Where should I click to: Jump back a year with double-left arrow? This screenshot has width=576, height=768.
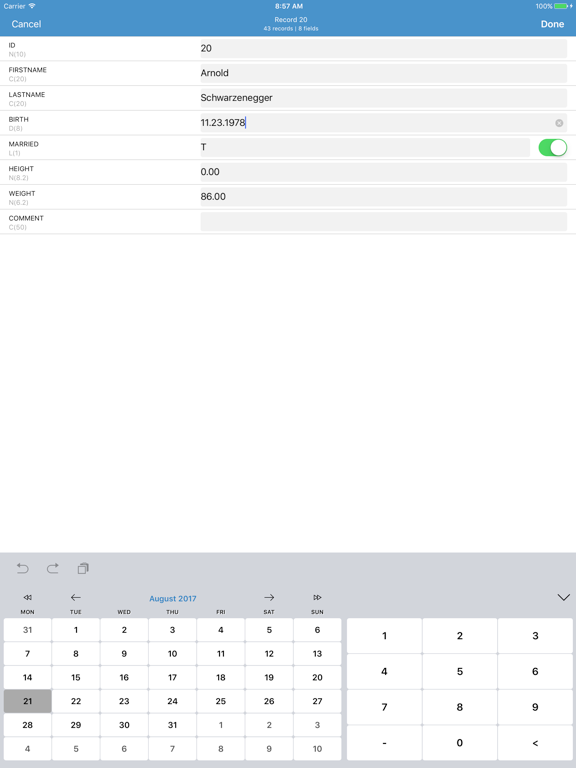[27, 598]
